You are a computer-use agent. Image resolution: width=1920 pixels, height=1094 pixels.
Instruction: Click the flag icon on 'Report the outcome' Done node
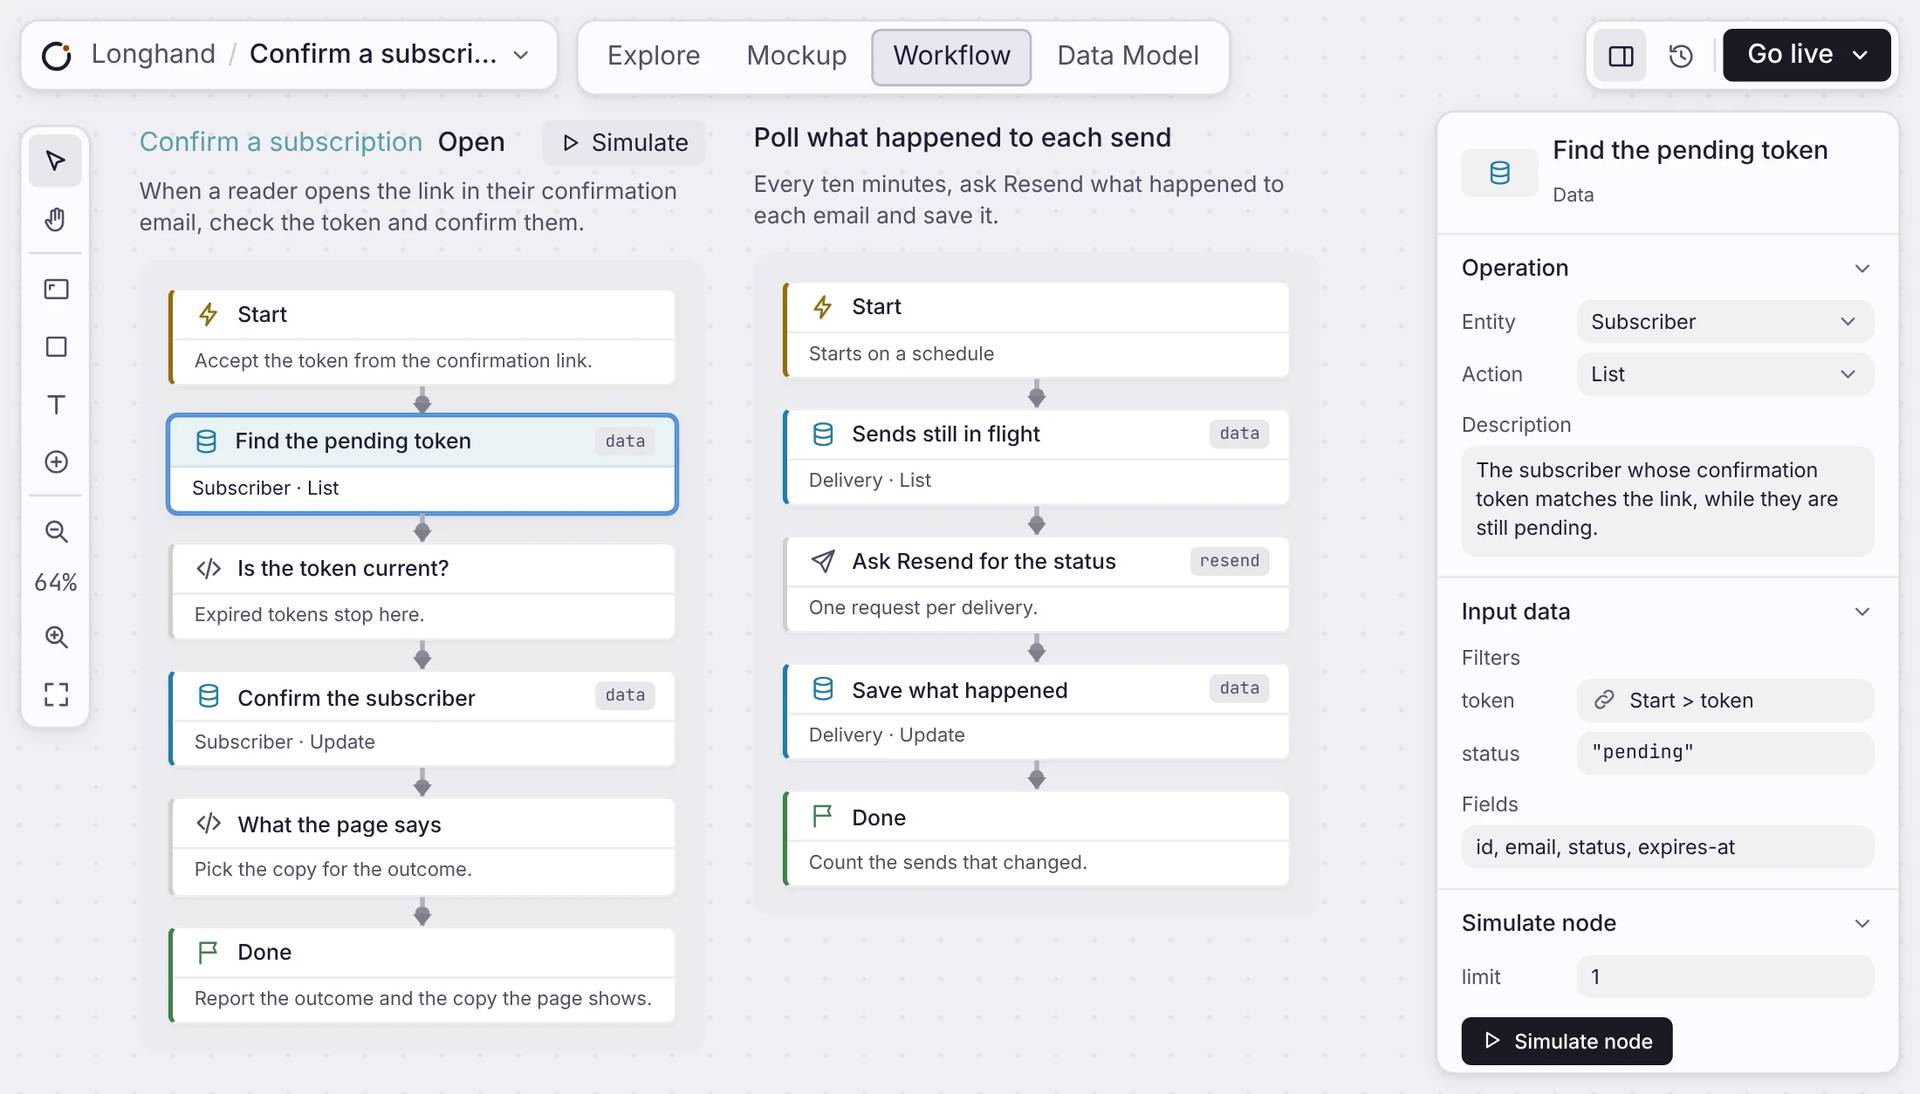click(208, 952)
